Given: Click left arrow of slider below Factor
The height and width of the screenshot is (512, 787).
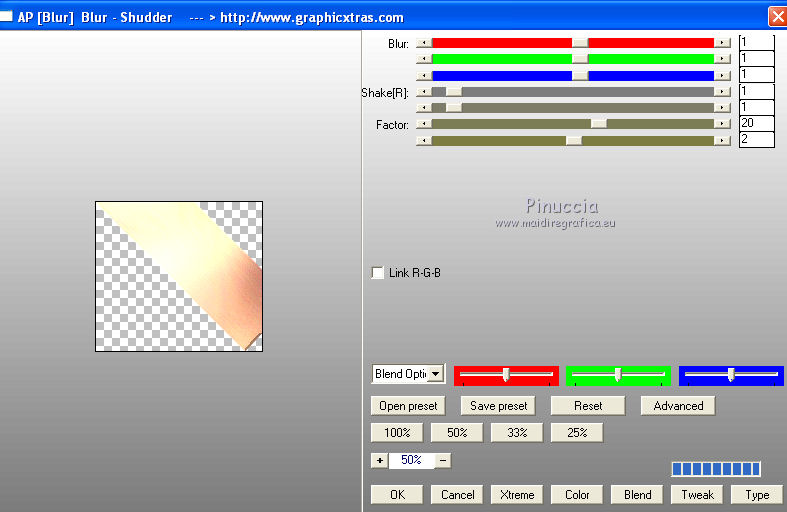Looking at the screenshot, I should point(424,141).
